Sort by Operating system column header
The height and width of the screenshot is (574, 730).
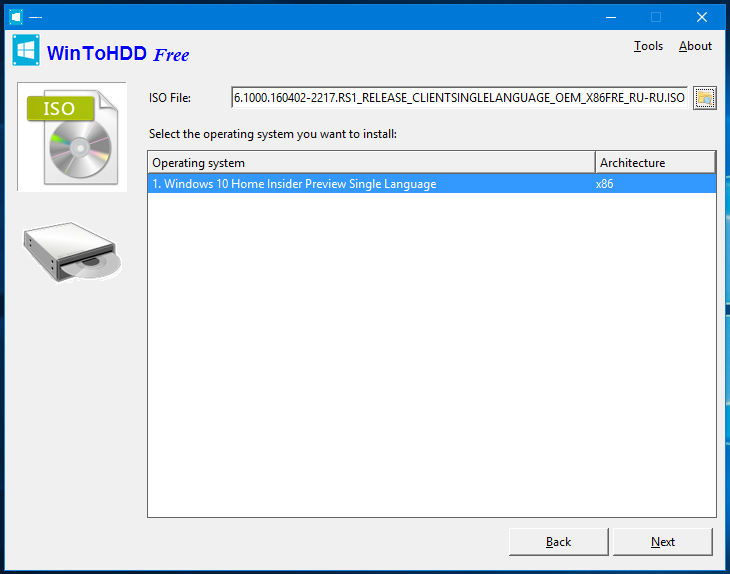[x=372, y=163]
